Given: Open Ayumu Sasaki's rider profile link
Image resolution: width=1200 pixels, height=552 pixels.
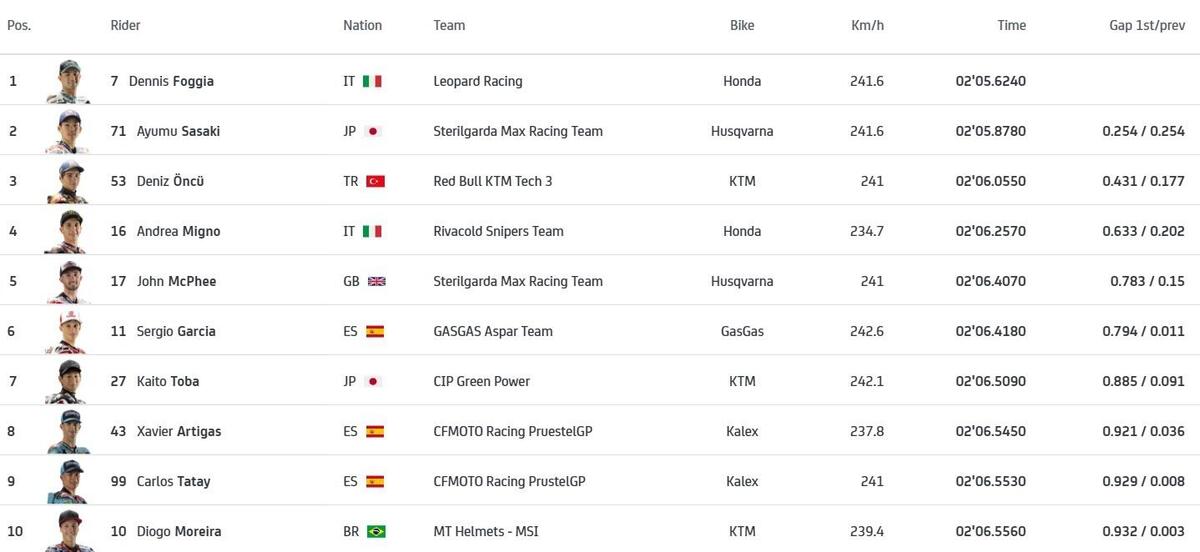Looking at the screenshot, I should click(178, 131).
